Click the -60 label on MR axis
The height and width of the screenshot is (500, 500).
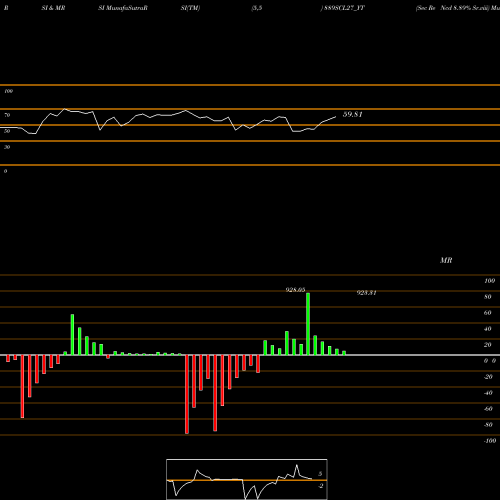(x=488, y=409)
